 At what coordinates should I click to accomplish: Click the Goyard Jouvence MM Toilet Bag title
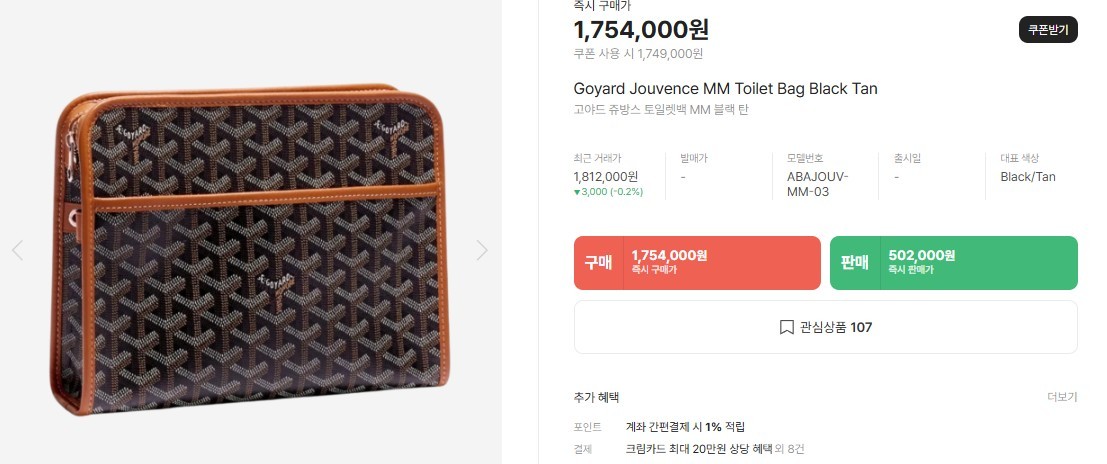click(x=725, y=89)
